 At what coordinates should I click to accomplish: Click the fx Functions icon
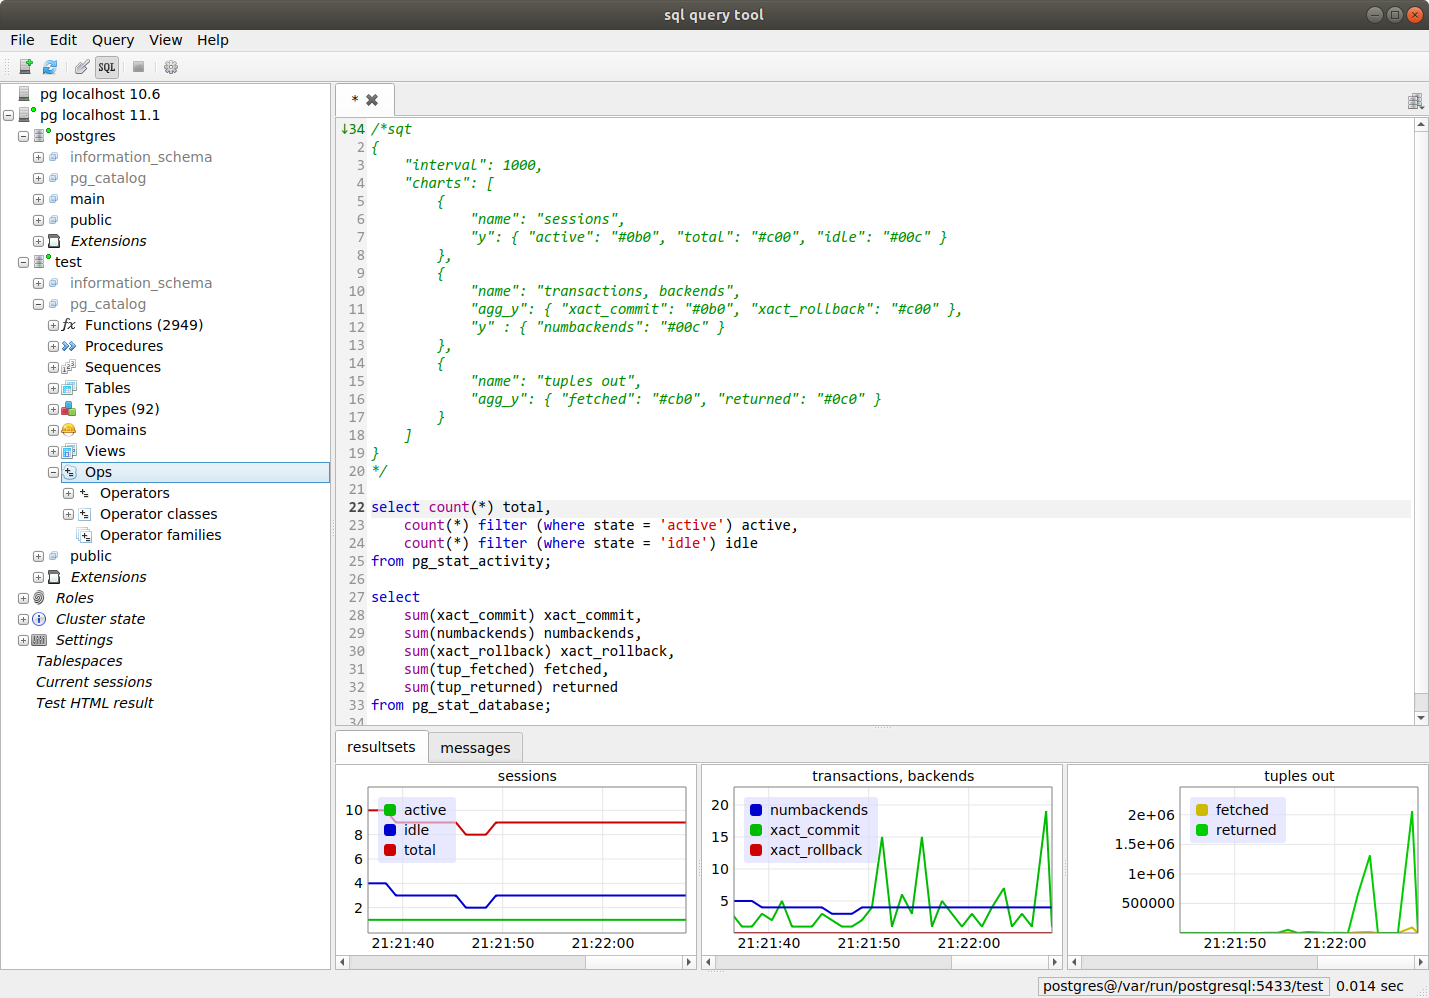[69, 325]
